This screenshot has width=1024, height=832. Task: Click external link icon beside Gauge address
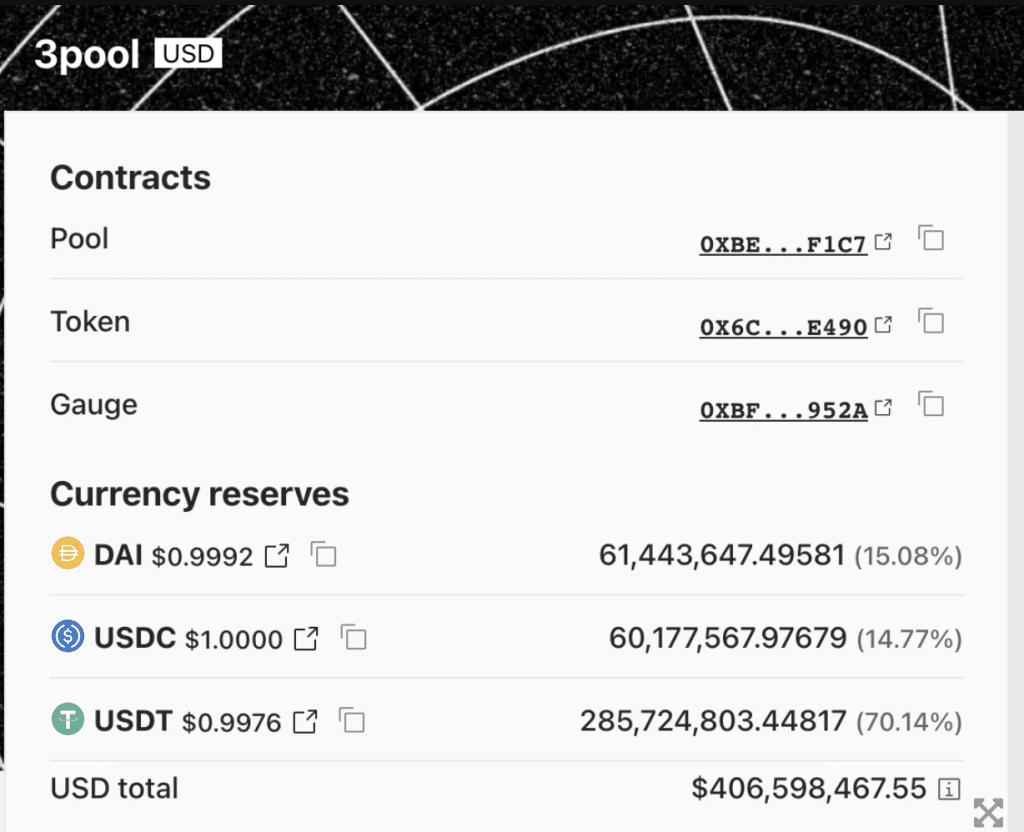point(883,408)
